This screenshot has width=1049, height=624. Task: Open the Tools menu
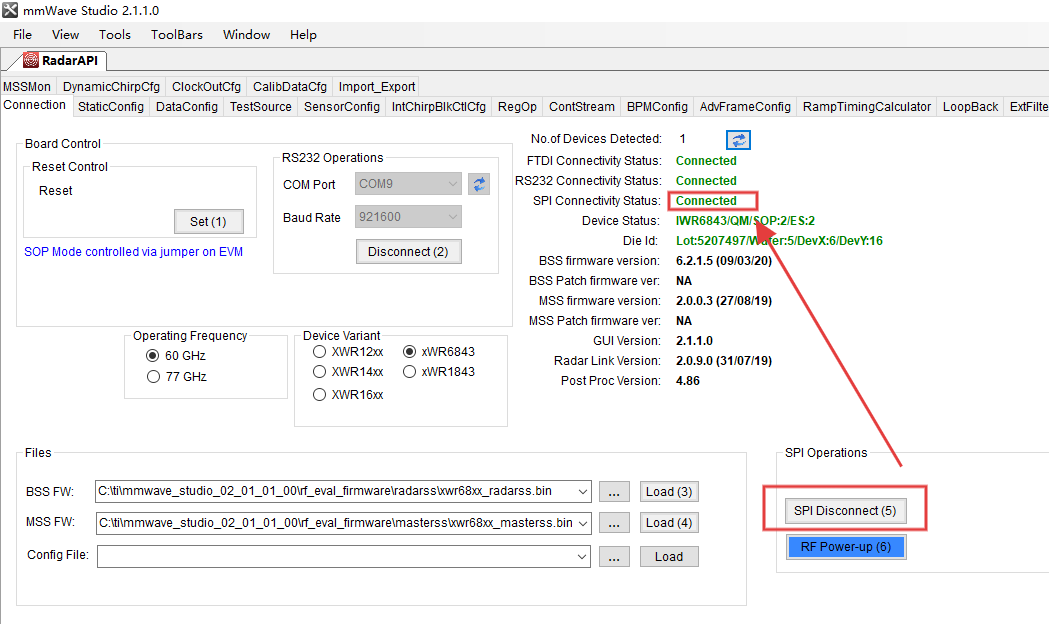(x=114, y=35)
